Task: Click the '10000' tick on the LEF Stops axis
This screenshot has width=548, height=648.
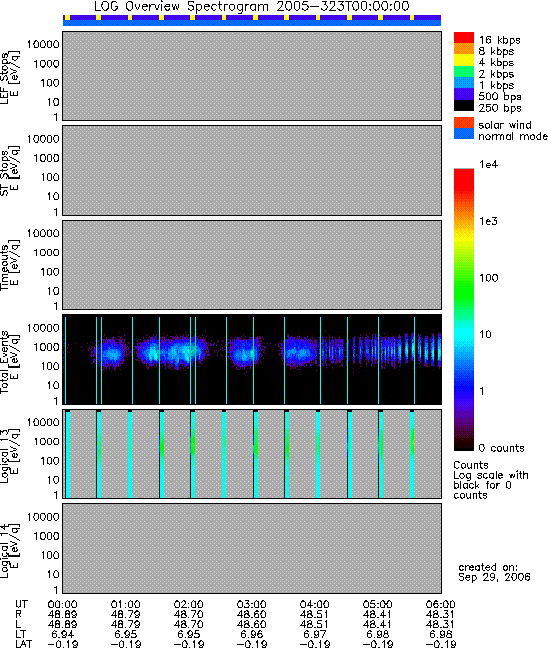Action: [x=43, y=44]
